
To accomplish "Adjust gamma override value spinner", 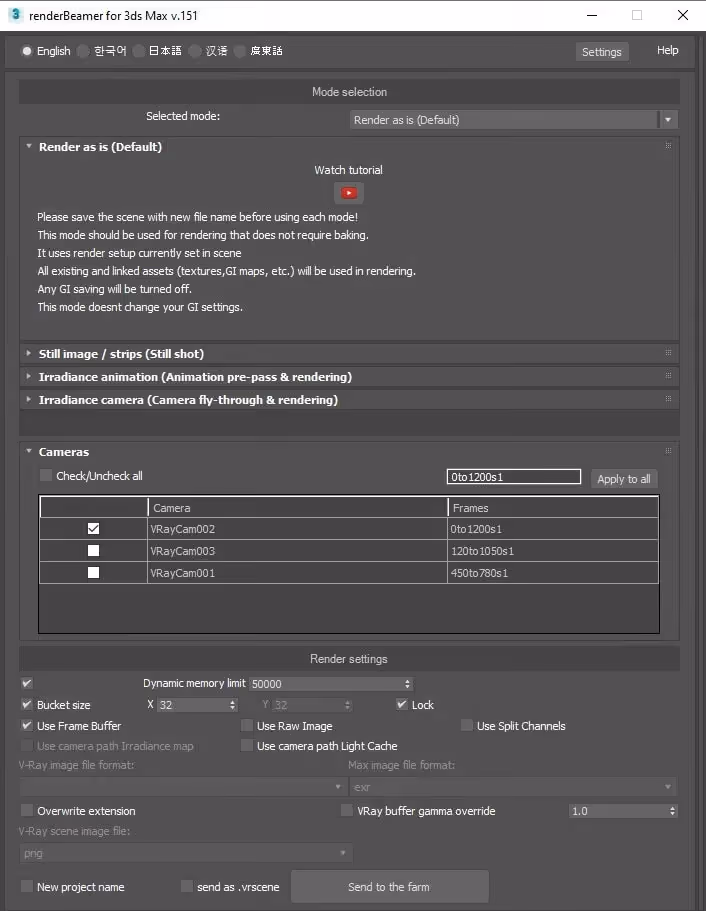I will pyautogui.click(x=672, y=810).
